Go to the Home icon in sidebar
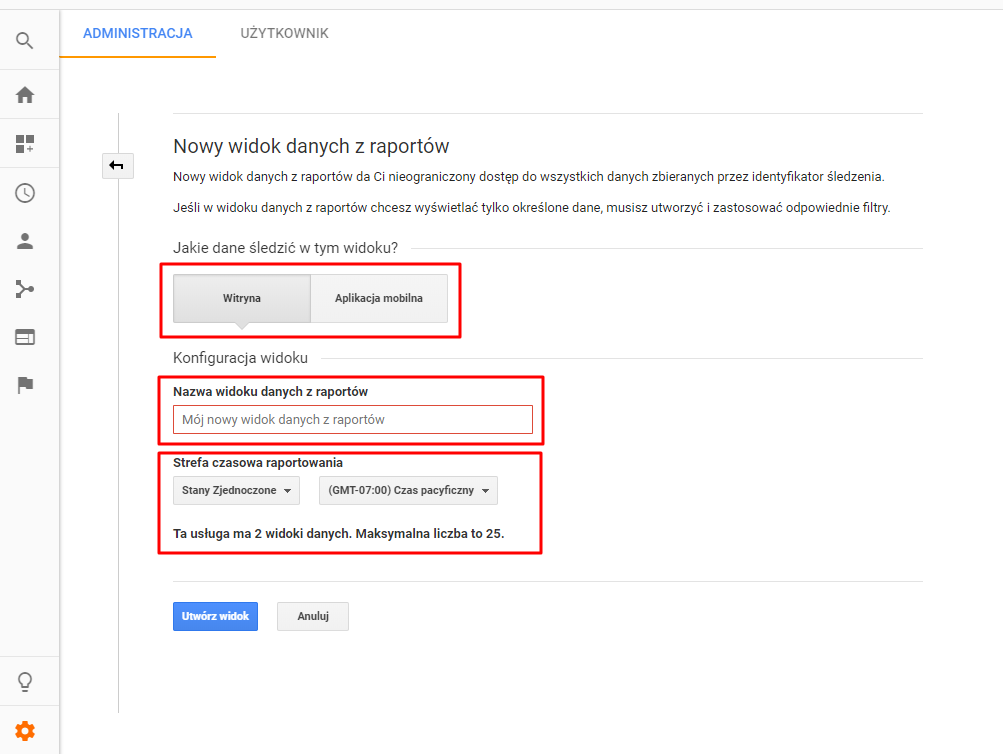 pyautogui.click(x=25, y=95)
